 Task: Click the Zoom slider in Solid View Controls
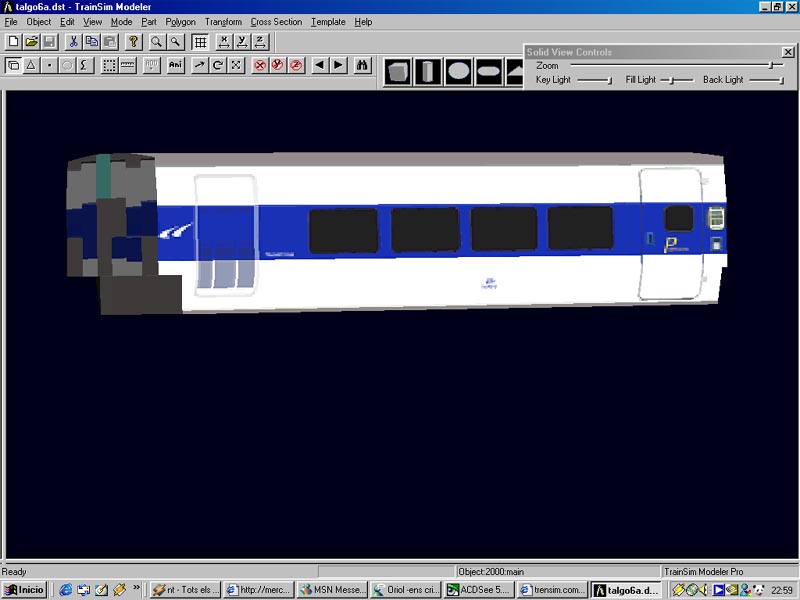tap(770, 65)
